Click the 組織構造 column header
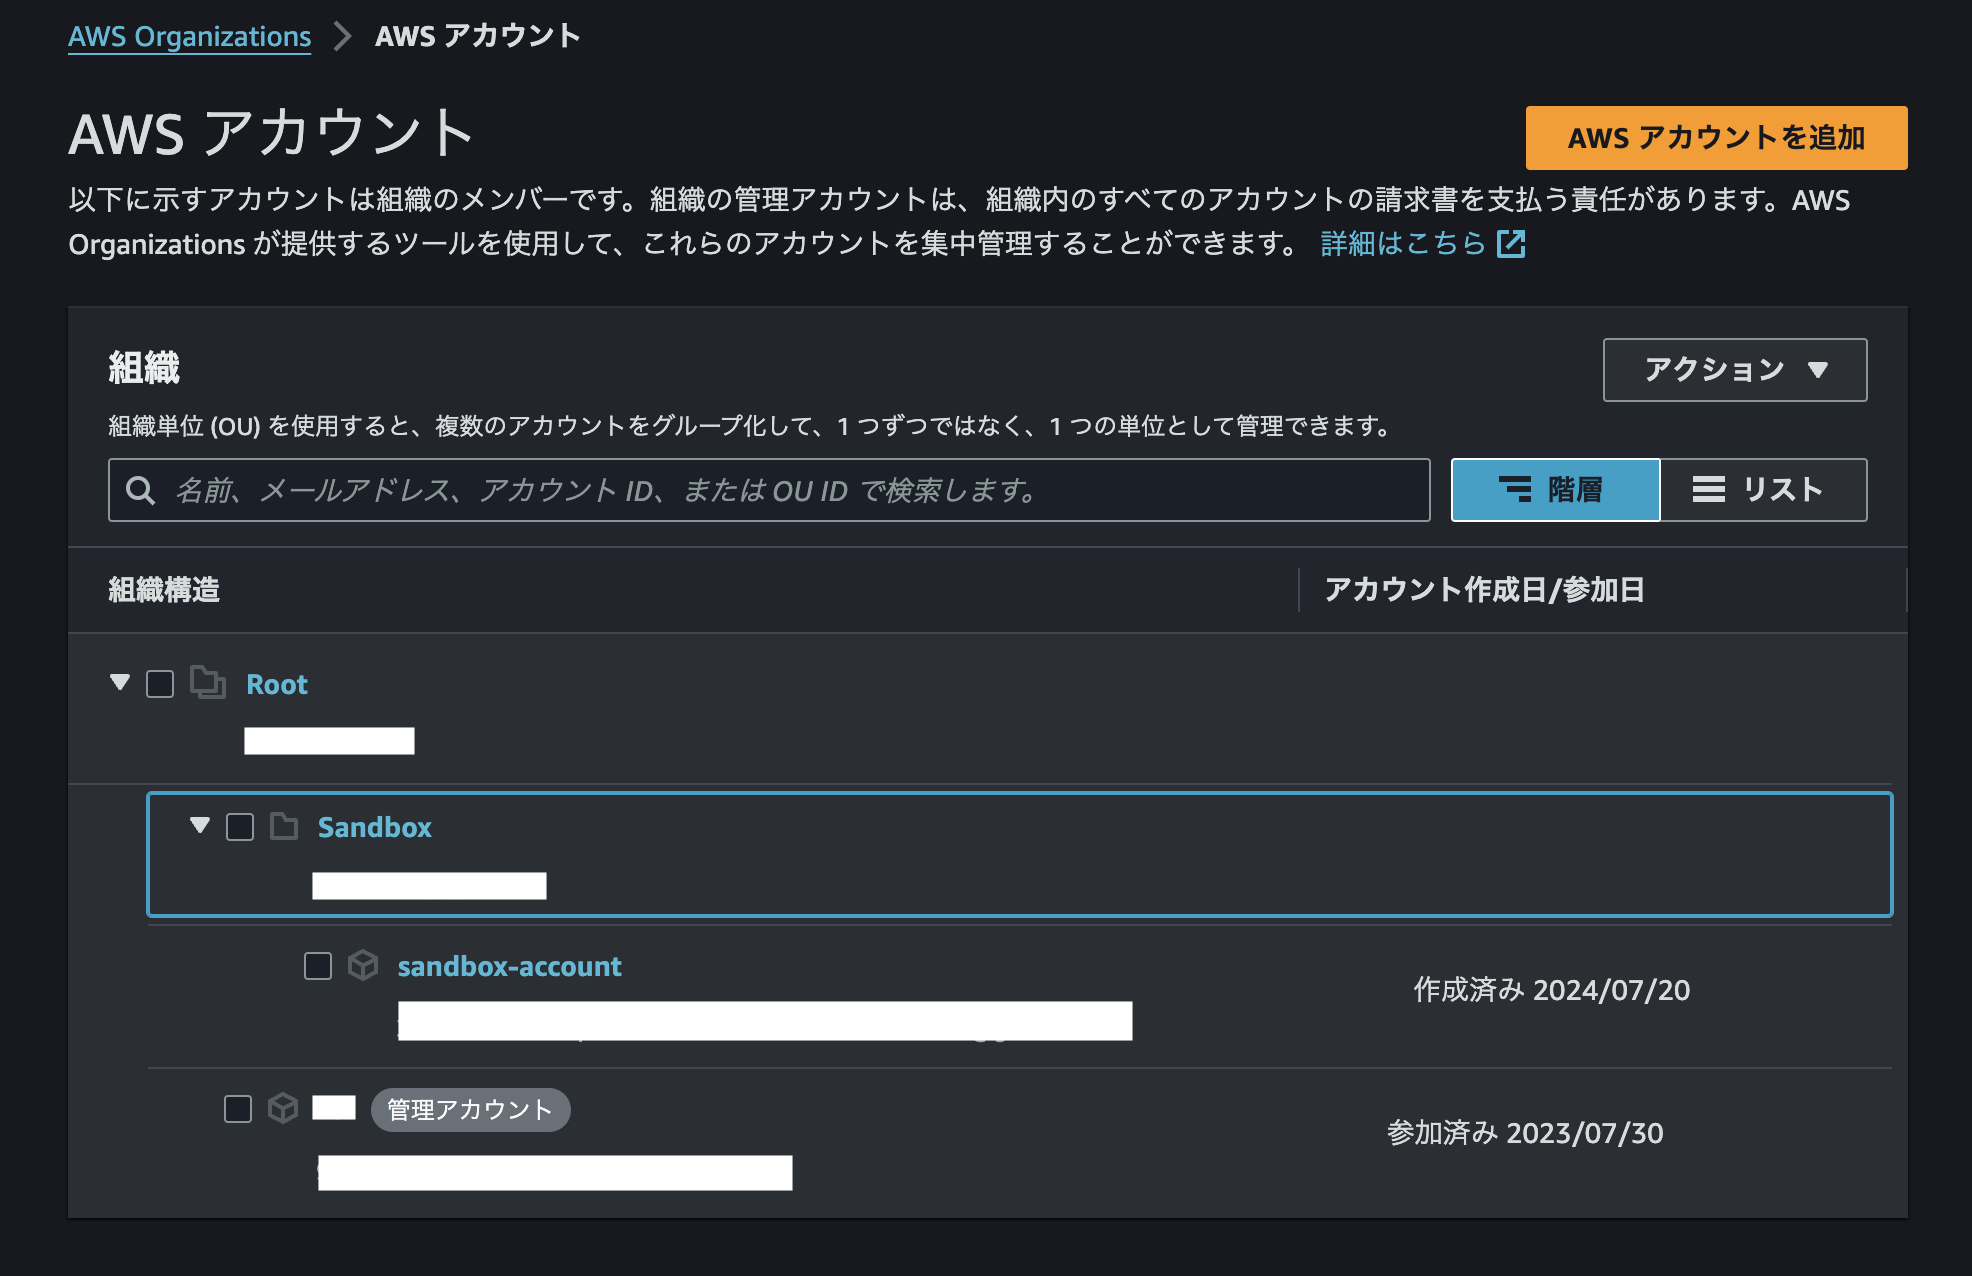Image resolution: width=1972 pixels, height=1276 pixels. pos(164,590)
